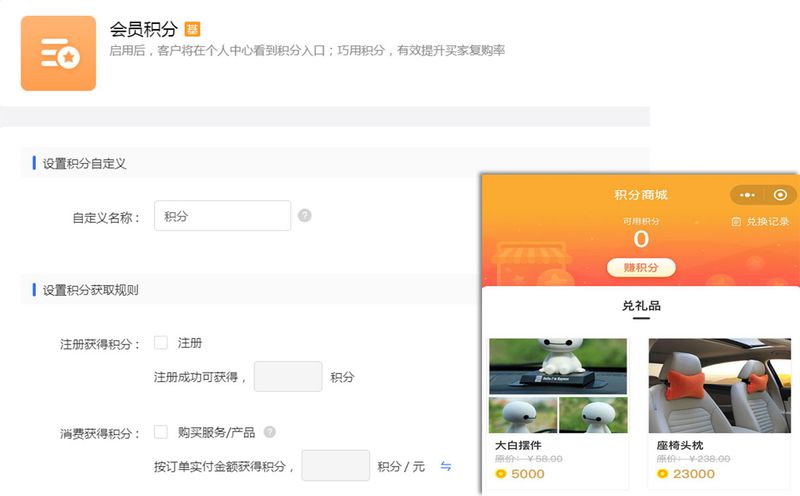
Task: Select the 兑礼品 tab
Action: point(641,306)
